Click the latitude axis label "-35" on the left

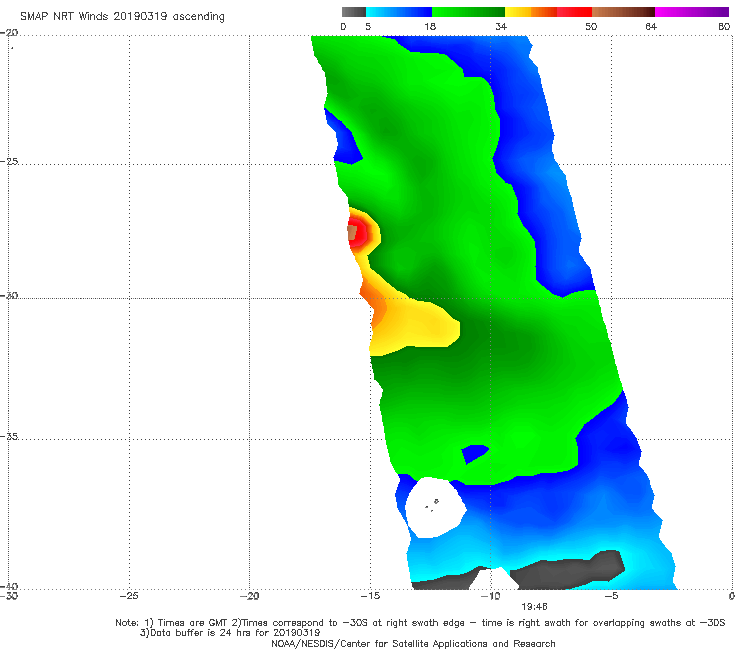pyautogui.click(x=10, y=436)
